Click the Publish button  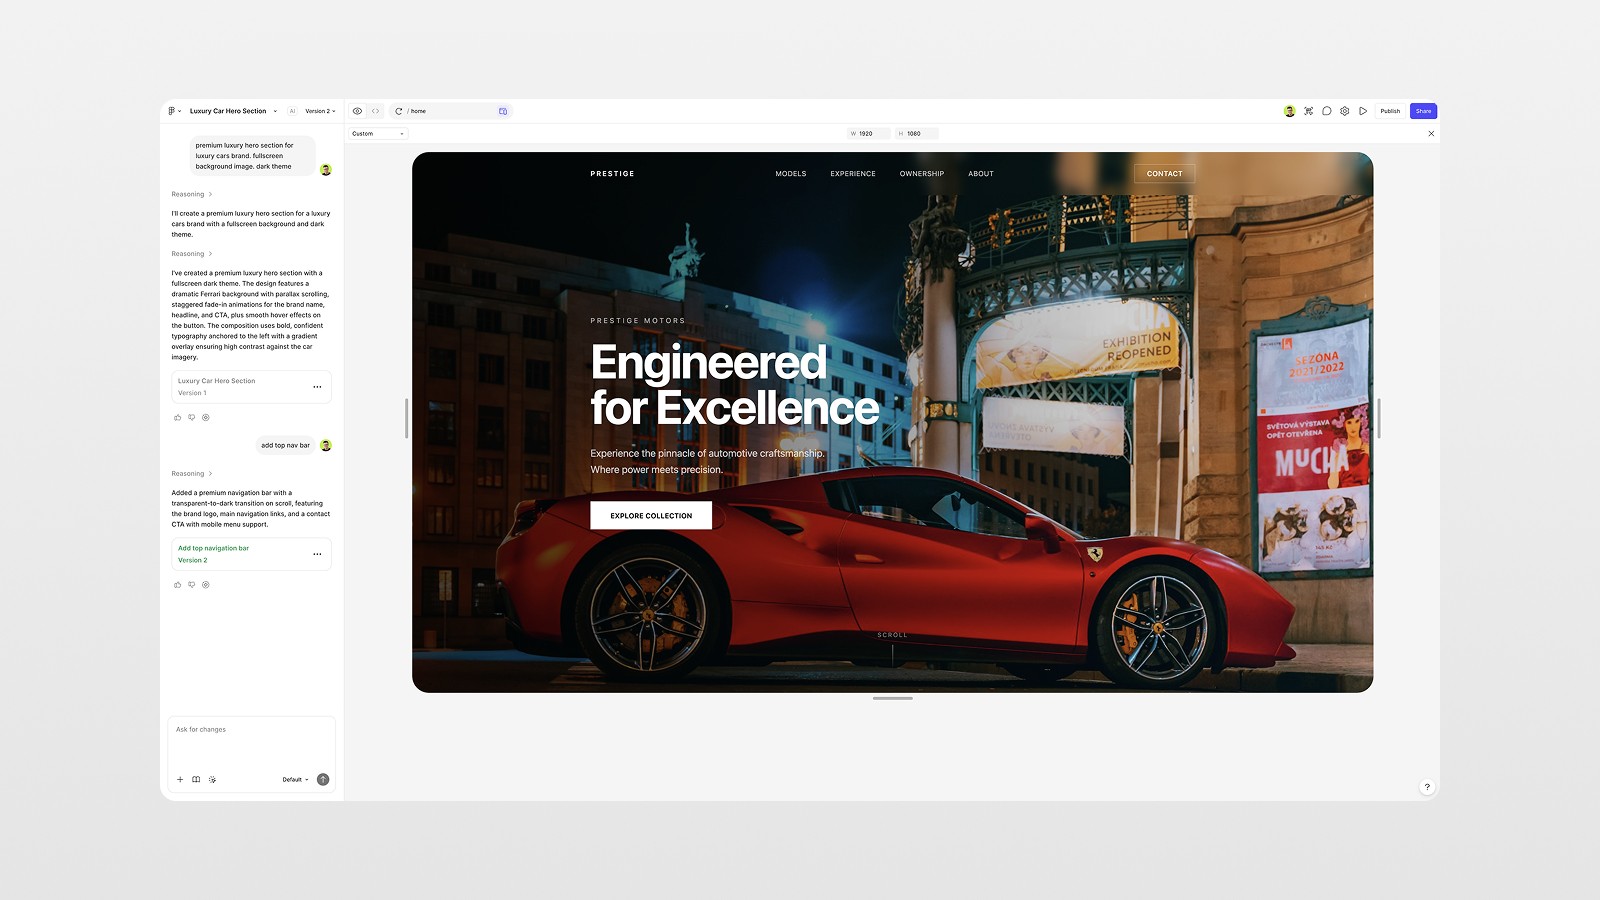pyautogui.click(x=1390, y=111)
